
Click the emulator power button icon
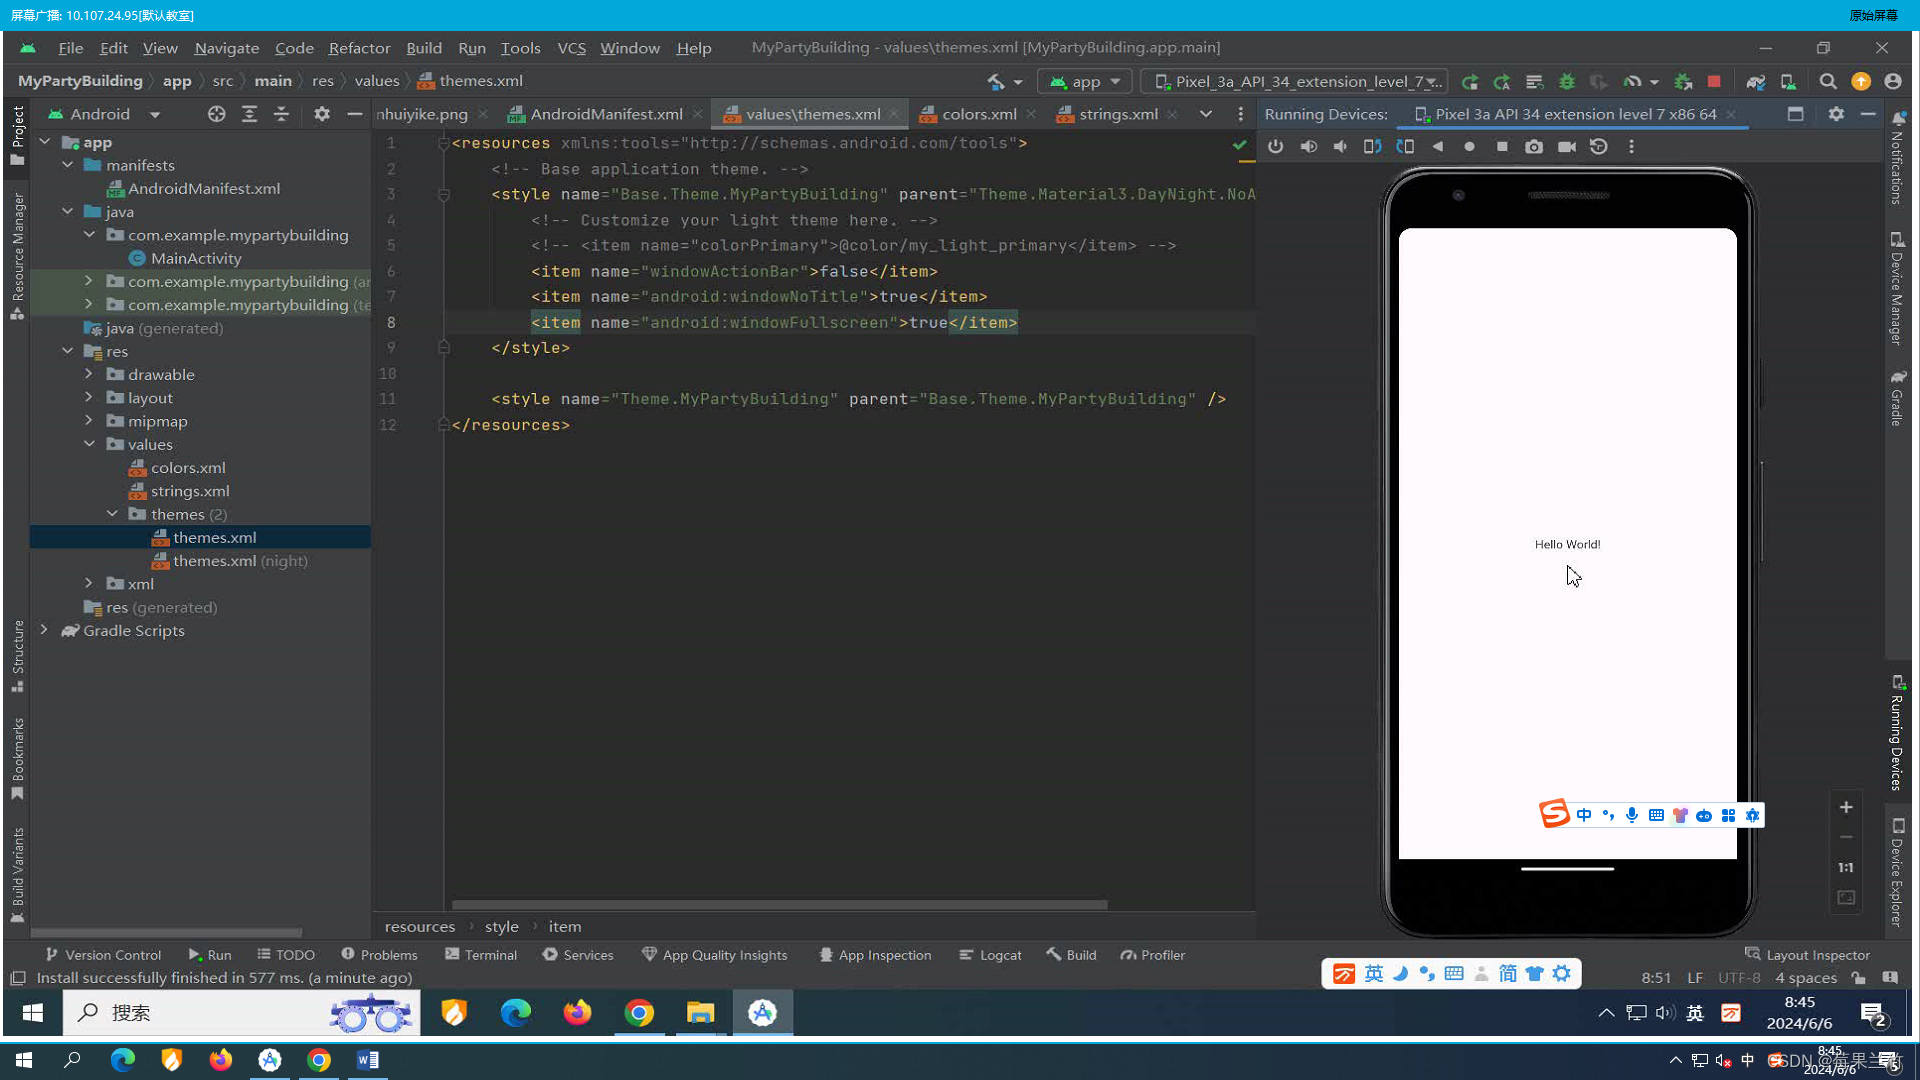pos(1275,146)
